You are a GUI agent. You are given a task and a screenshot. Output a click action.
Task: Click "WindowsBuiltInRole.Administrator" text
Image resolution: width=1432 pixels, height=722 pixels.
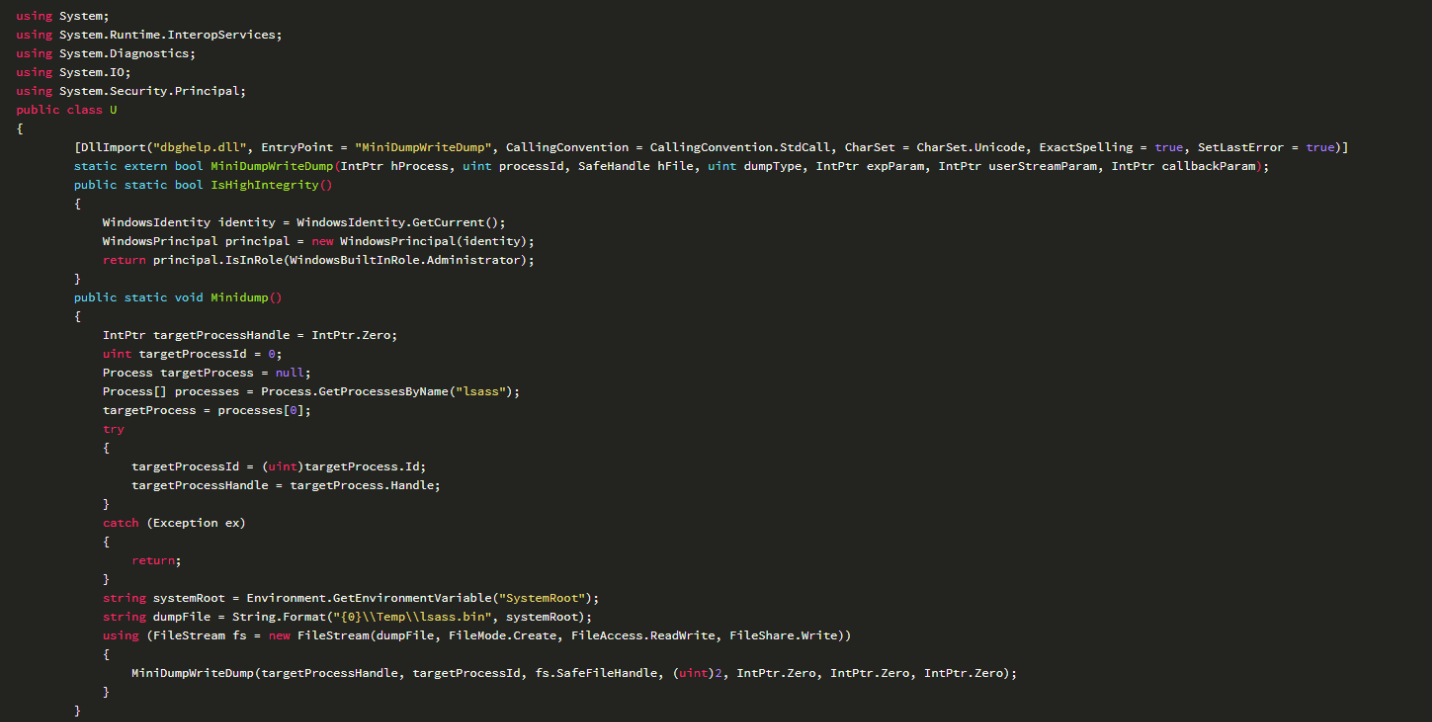pos(405,260)
